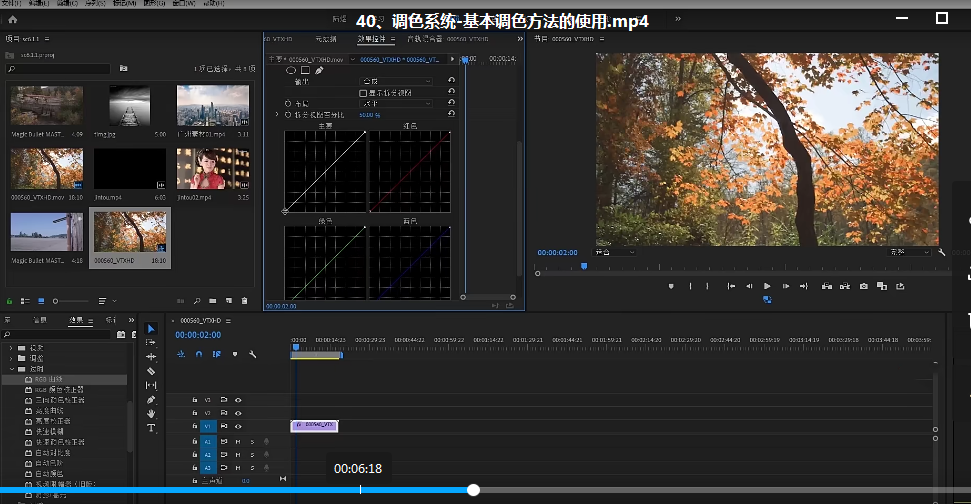This screenshot has width=971, height=504.
Task: Open the Program monitor zoom level dropdown
Action: tap(614, 252)
